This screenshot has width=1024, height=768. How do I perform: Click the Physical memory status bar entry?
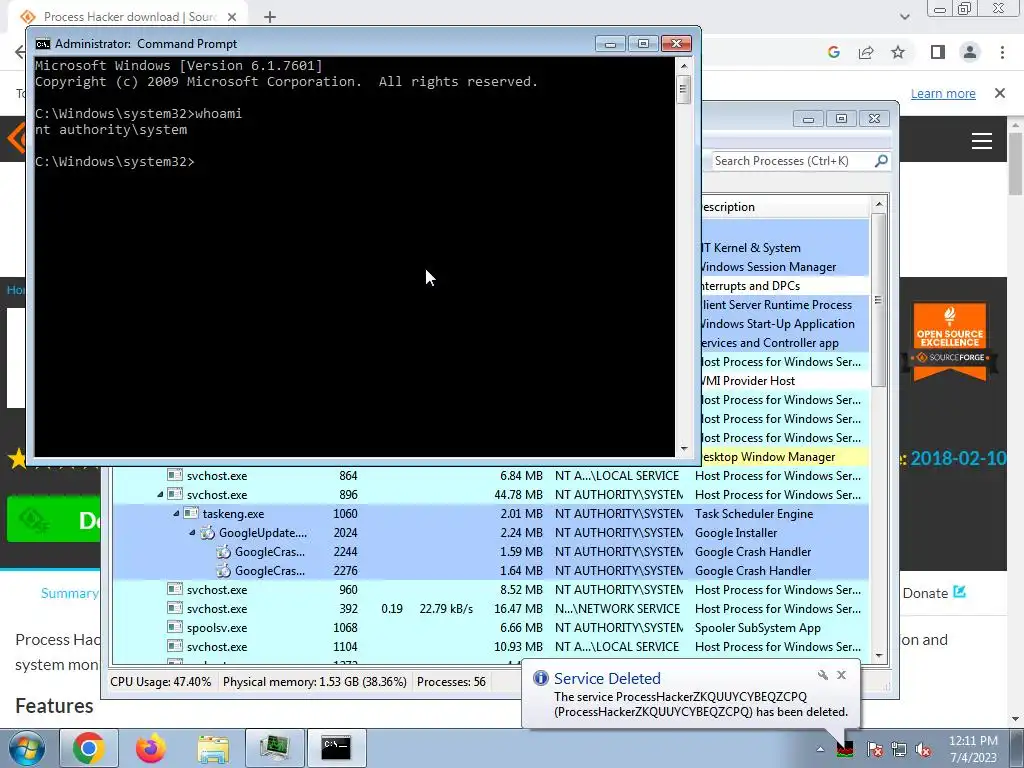point(315,682)
